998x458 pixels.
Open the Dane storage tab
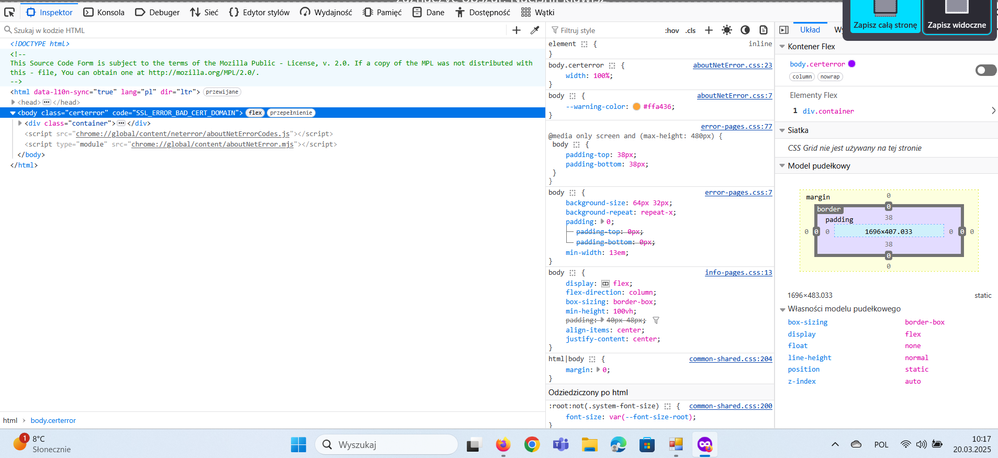pyautogui.click(x=427, y=12)
